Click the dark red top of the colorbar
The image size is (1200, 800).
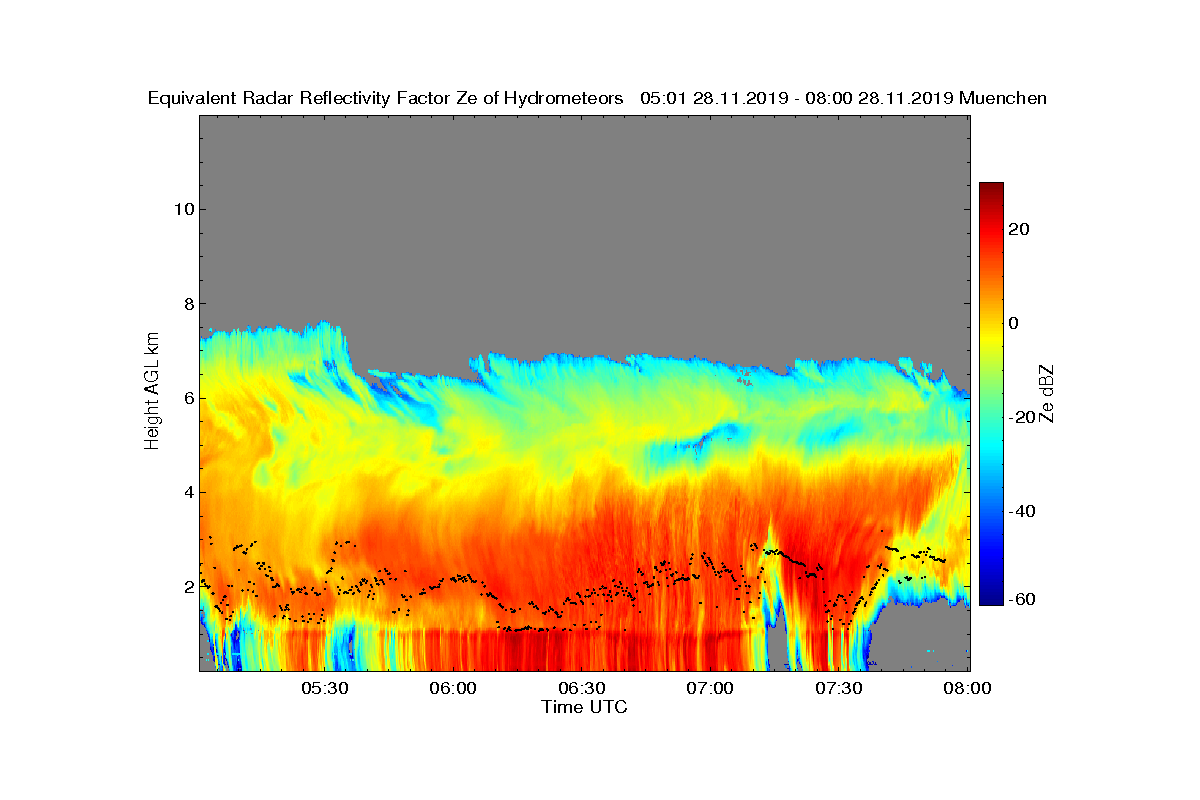tap(991, 188)
